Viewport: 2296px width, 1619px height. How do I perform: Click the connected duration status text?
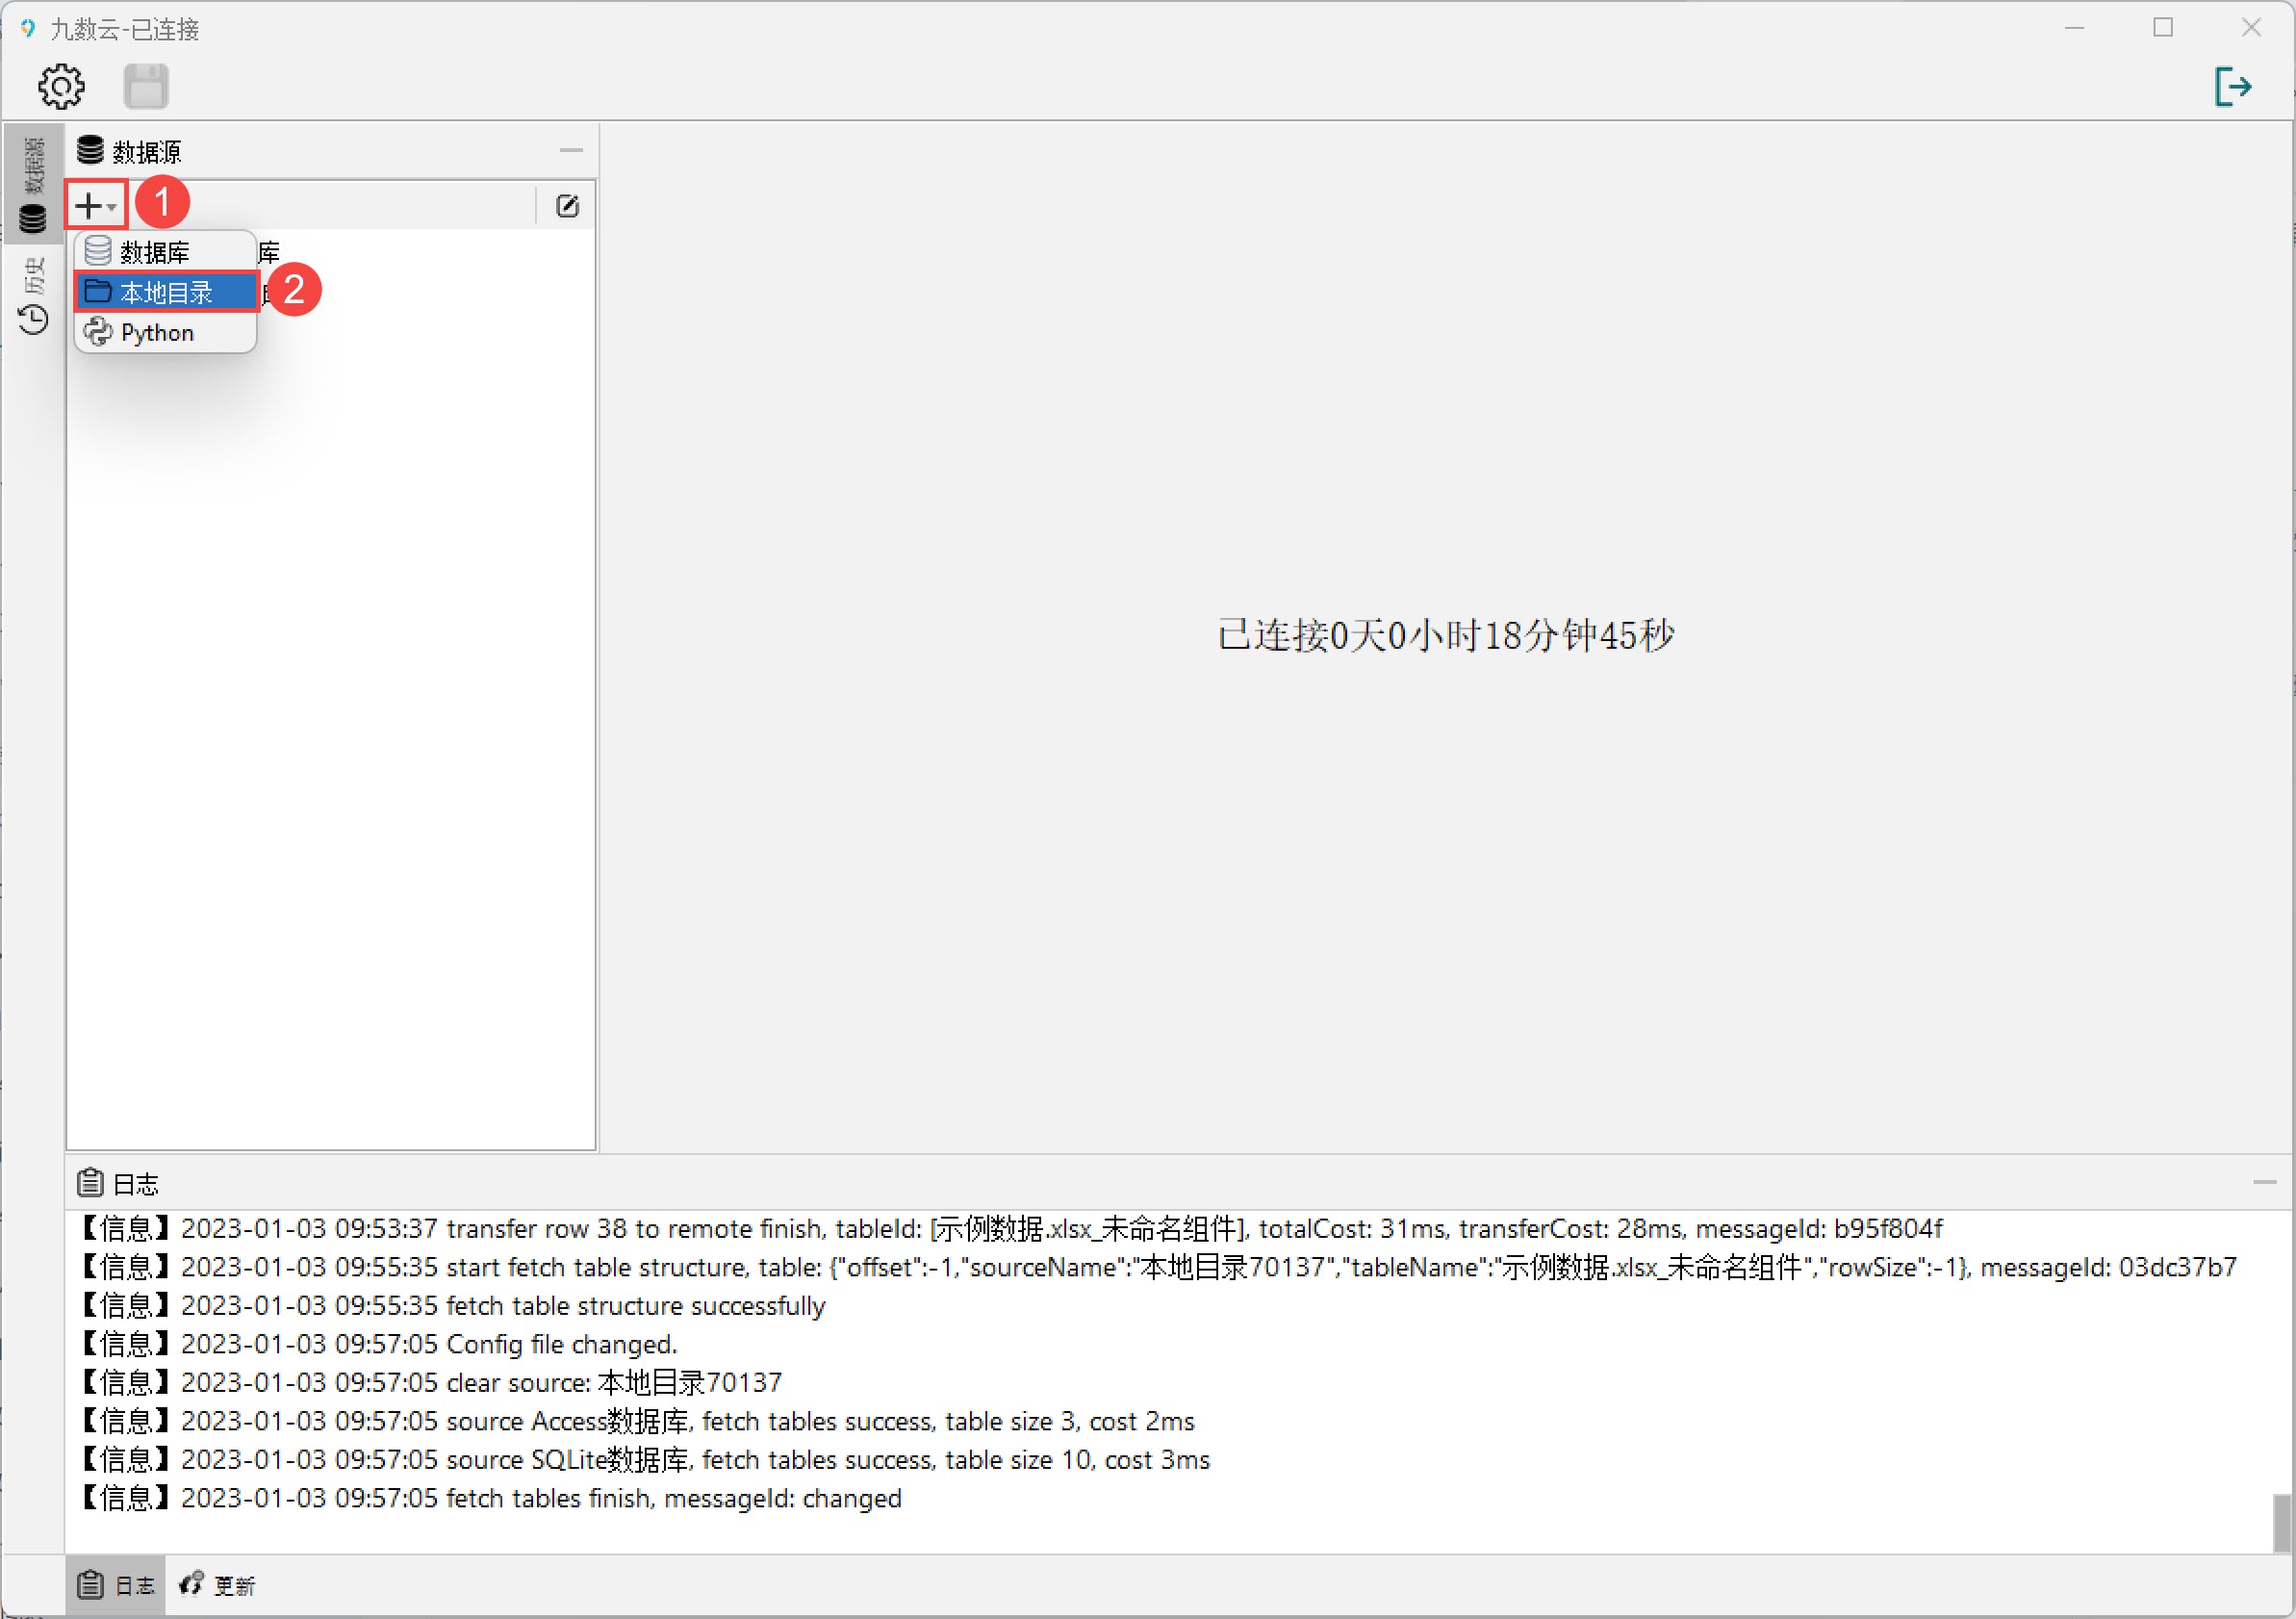coord(1445,636)
